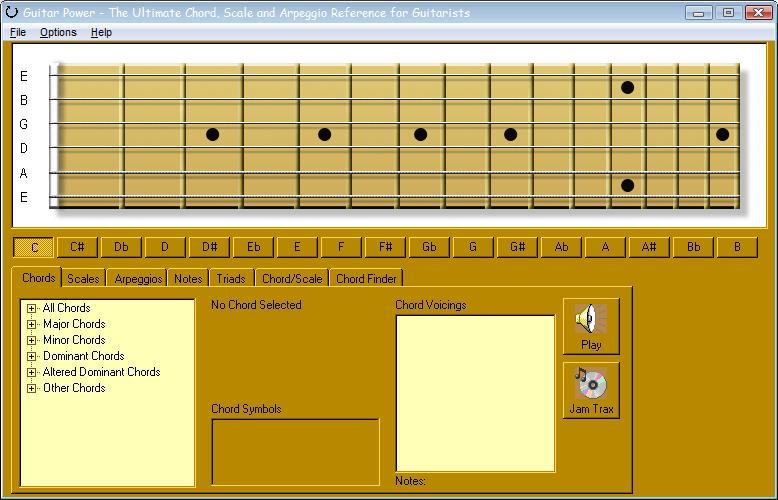
Task: Switch to the Notes tab
Action: 188,278
